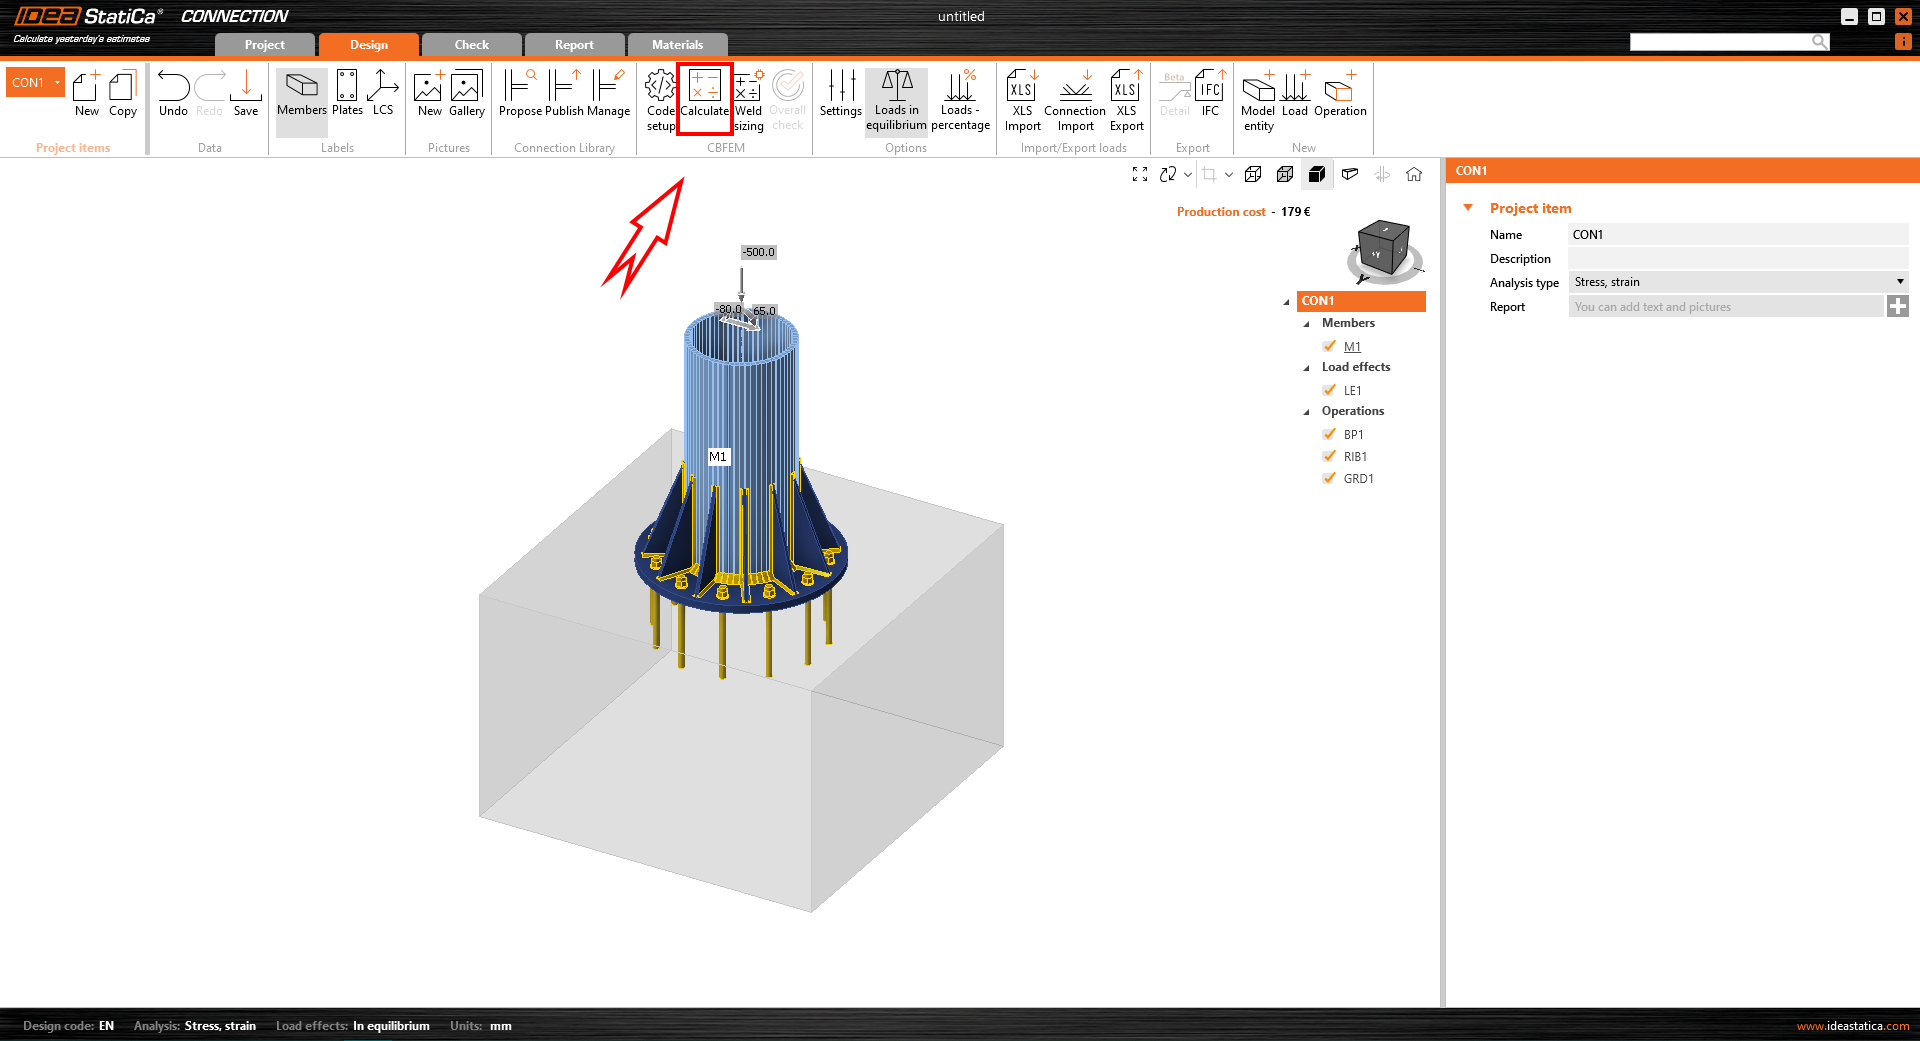The height and width of the screenshot is (1041, 1920).
Task: Click the Weld sizing tool
Action: (x=749, y=99)
